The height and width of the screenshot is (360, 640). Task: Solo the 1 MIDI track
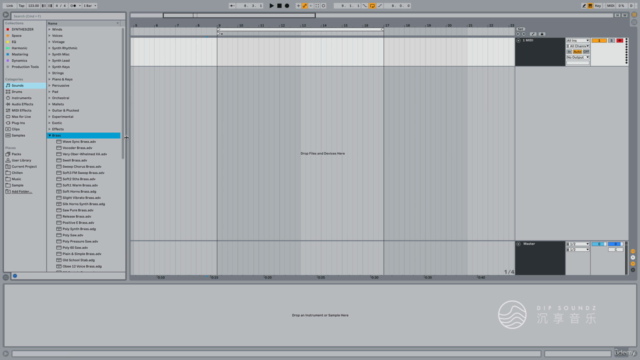point(611,40)
